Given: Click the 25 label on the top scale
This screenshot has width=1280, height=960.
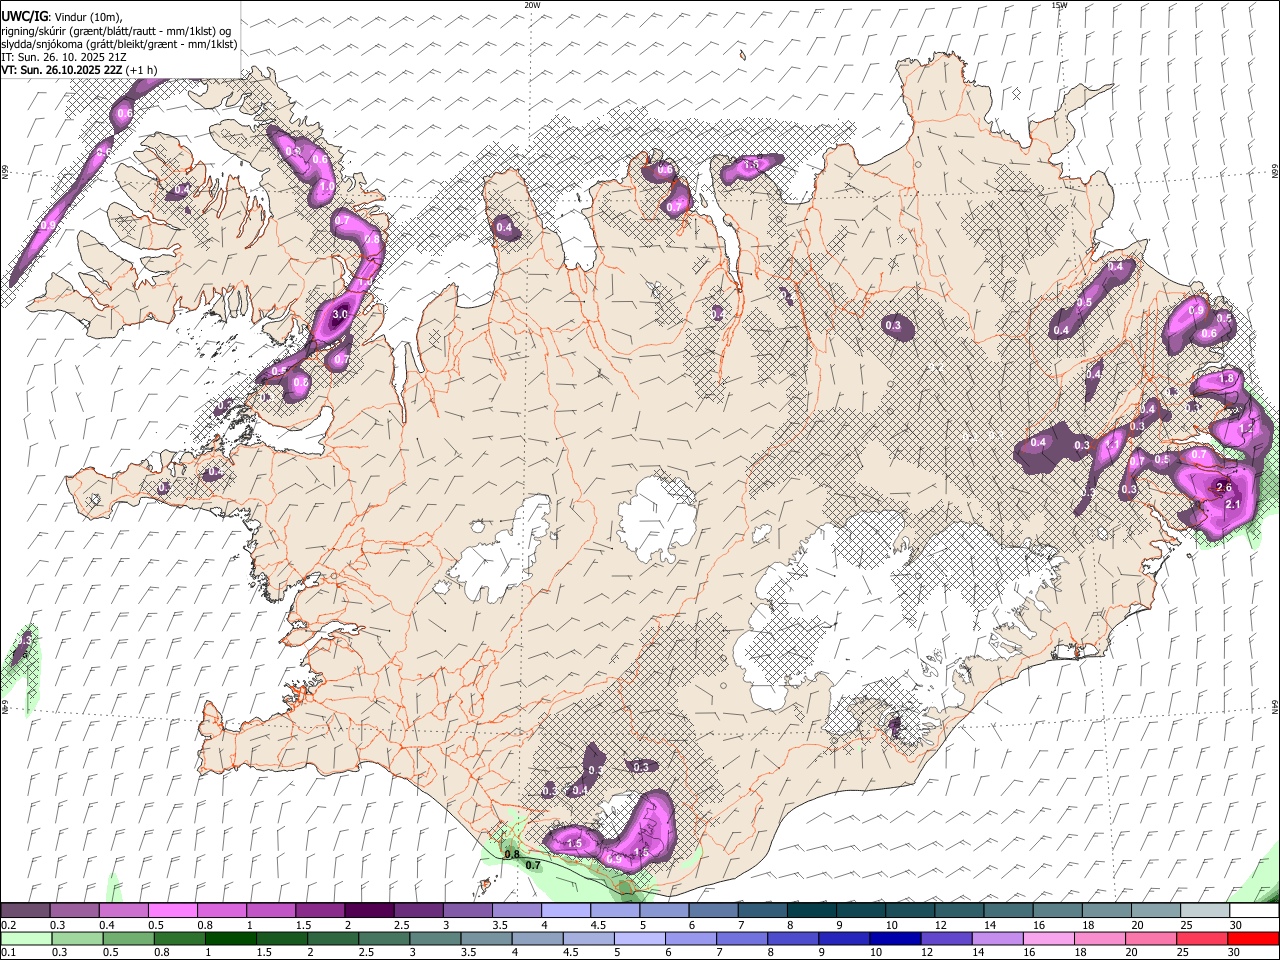Looking at the screenshot, I should tap(1186, 925).
